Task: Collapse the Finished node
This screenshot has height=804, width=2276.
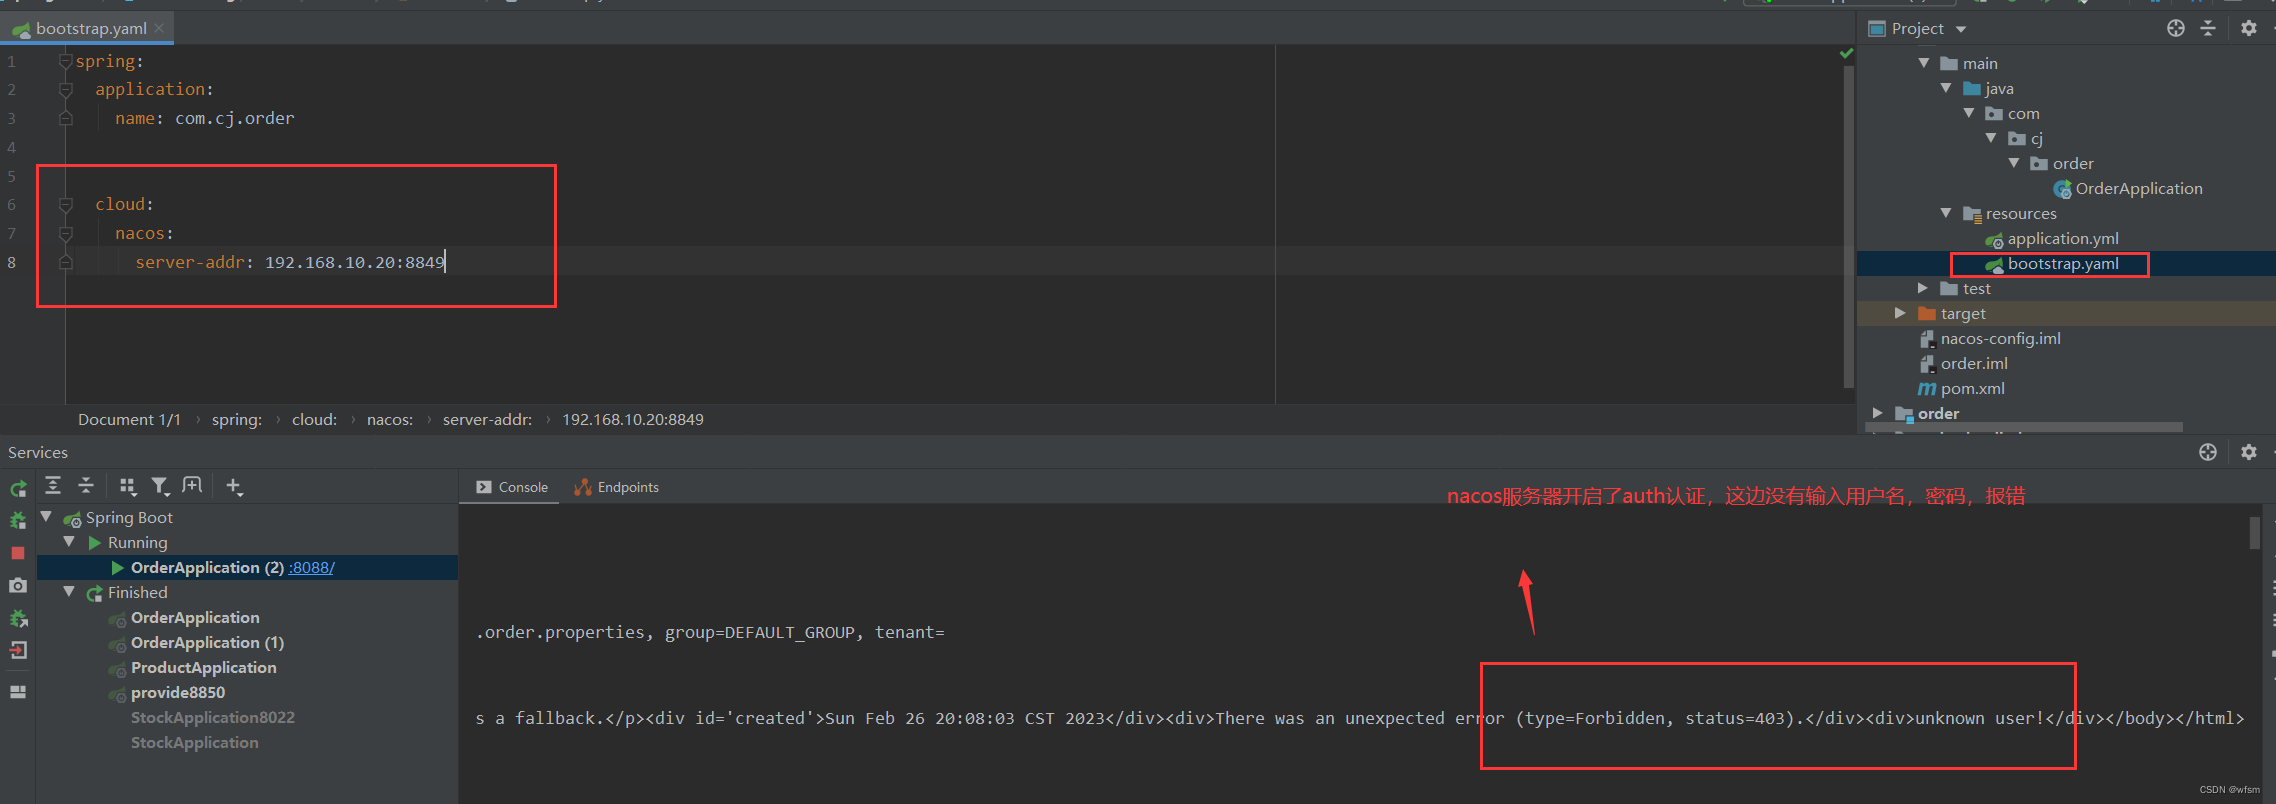Action: (x=69, y=592)
